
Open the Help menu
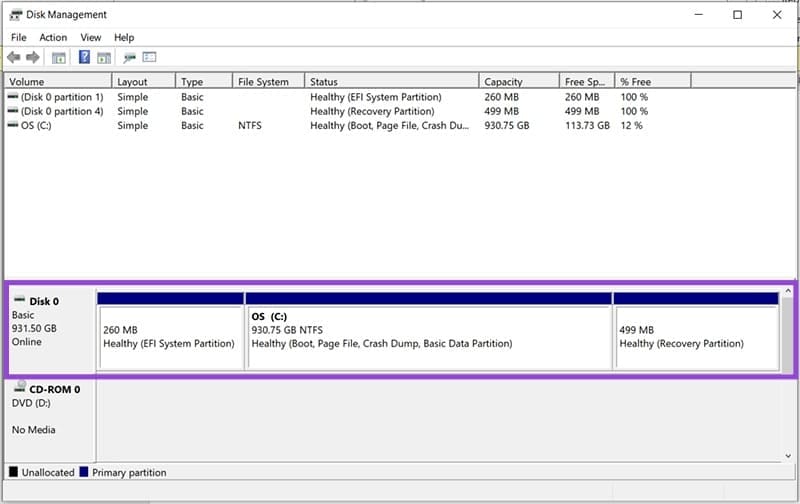point(124,37)
